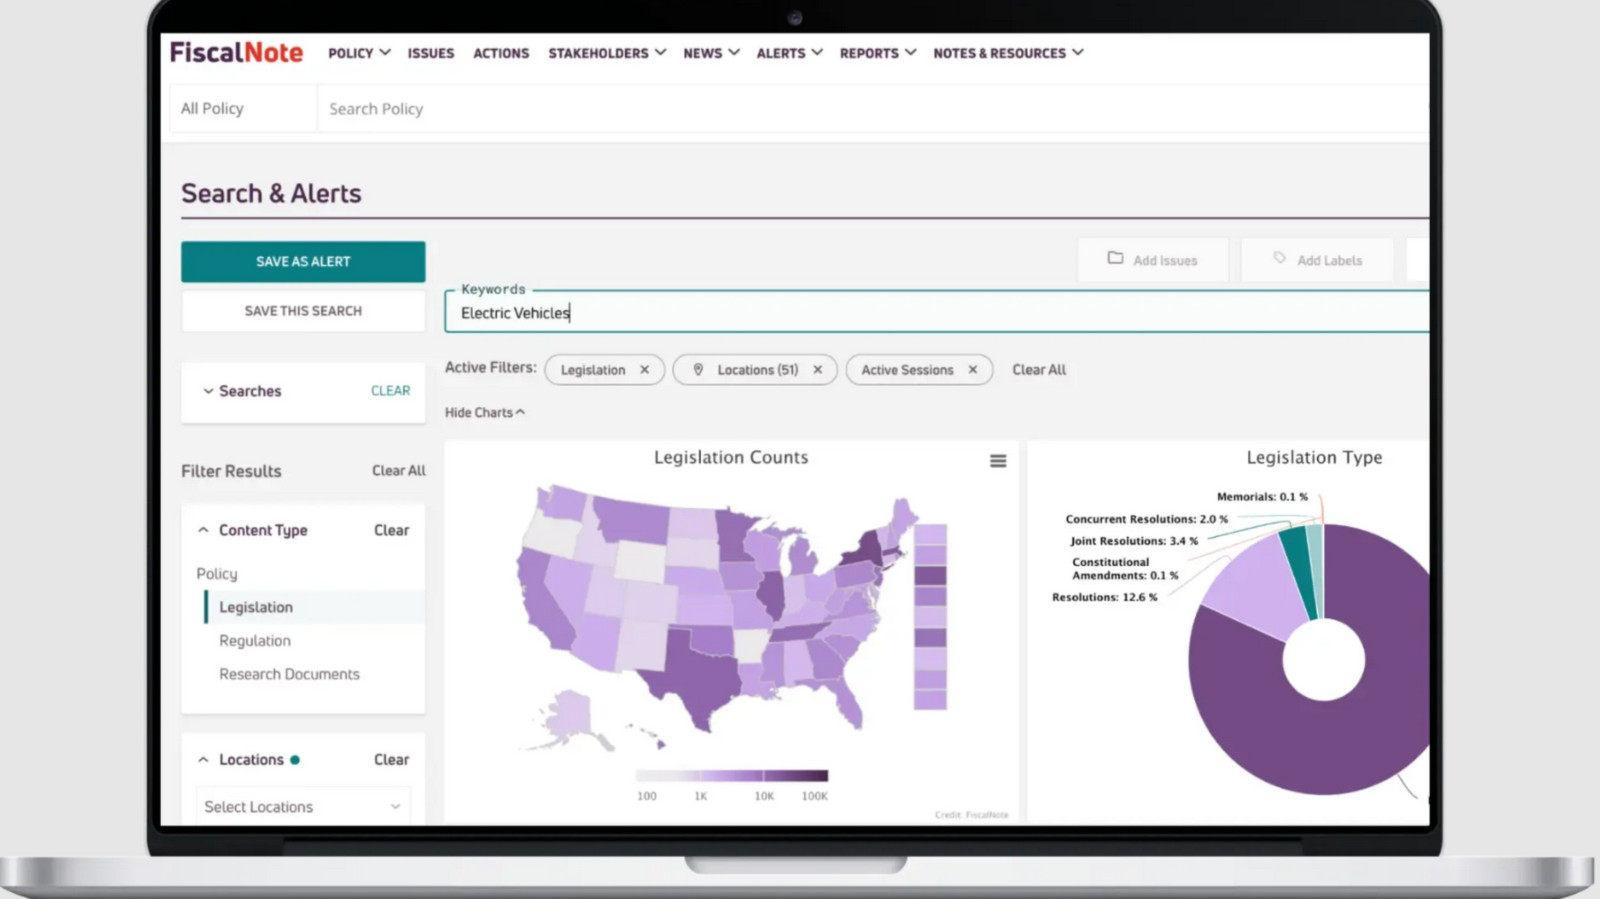Open the Policy menu
Screen dimensions: 1600x899
coord(359,53)
